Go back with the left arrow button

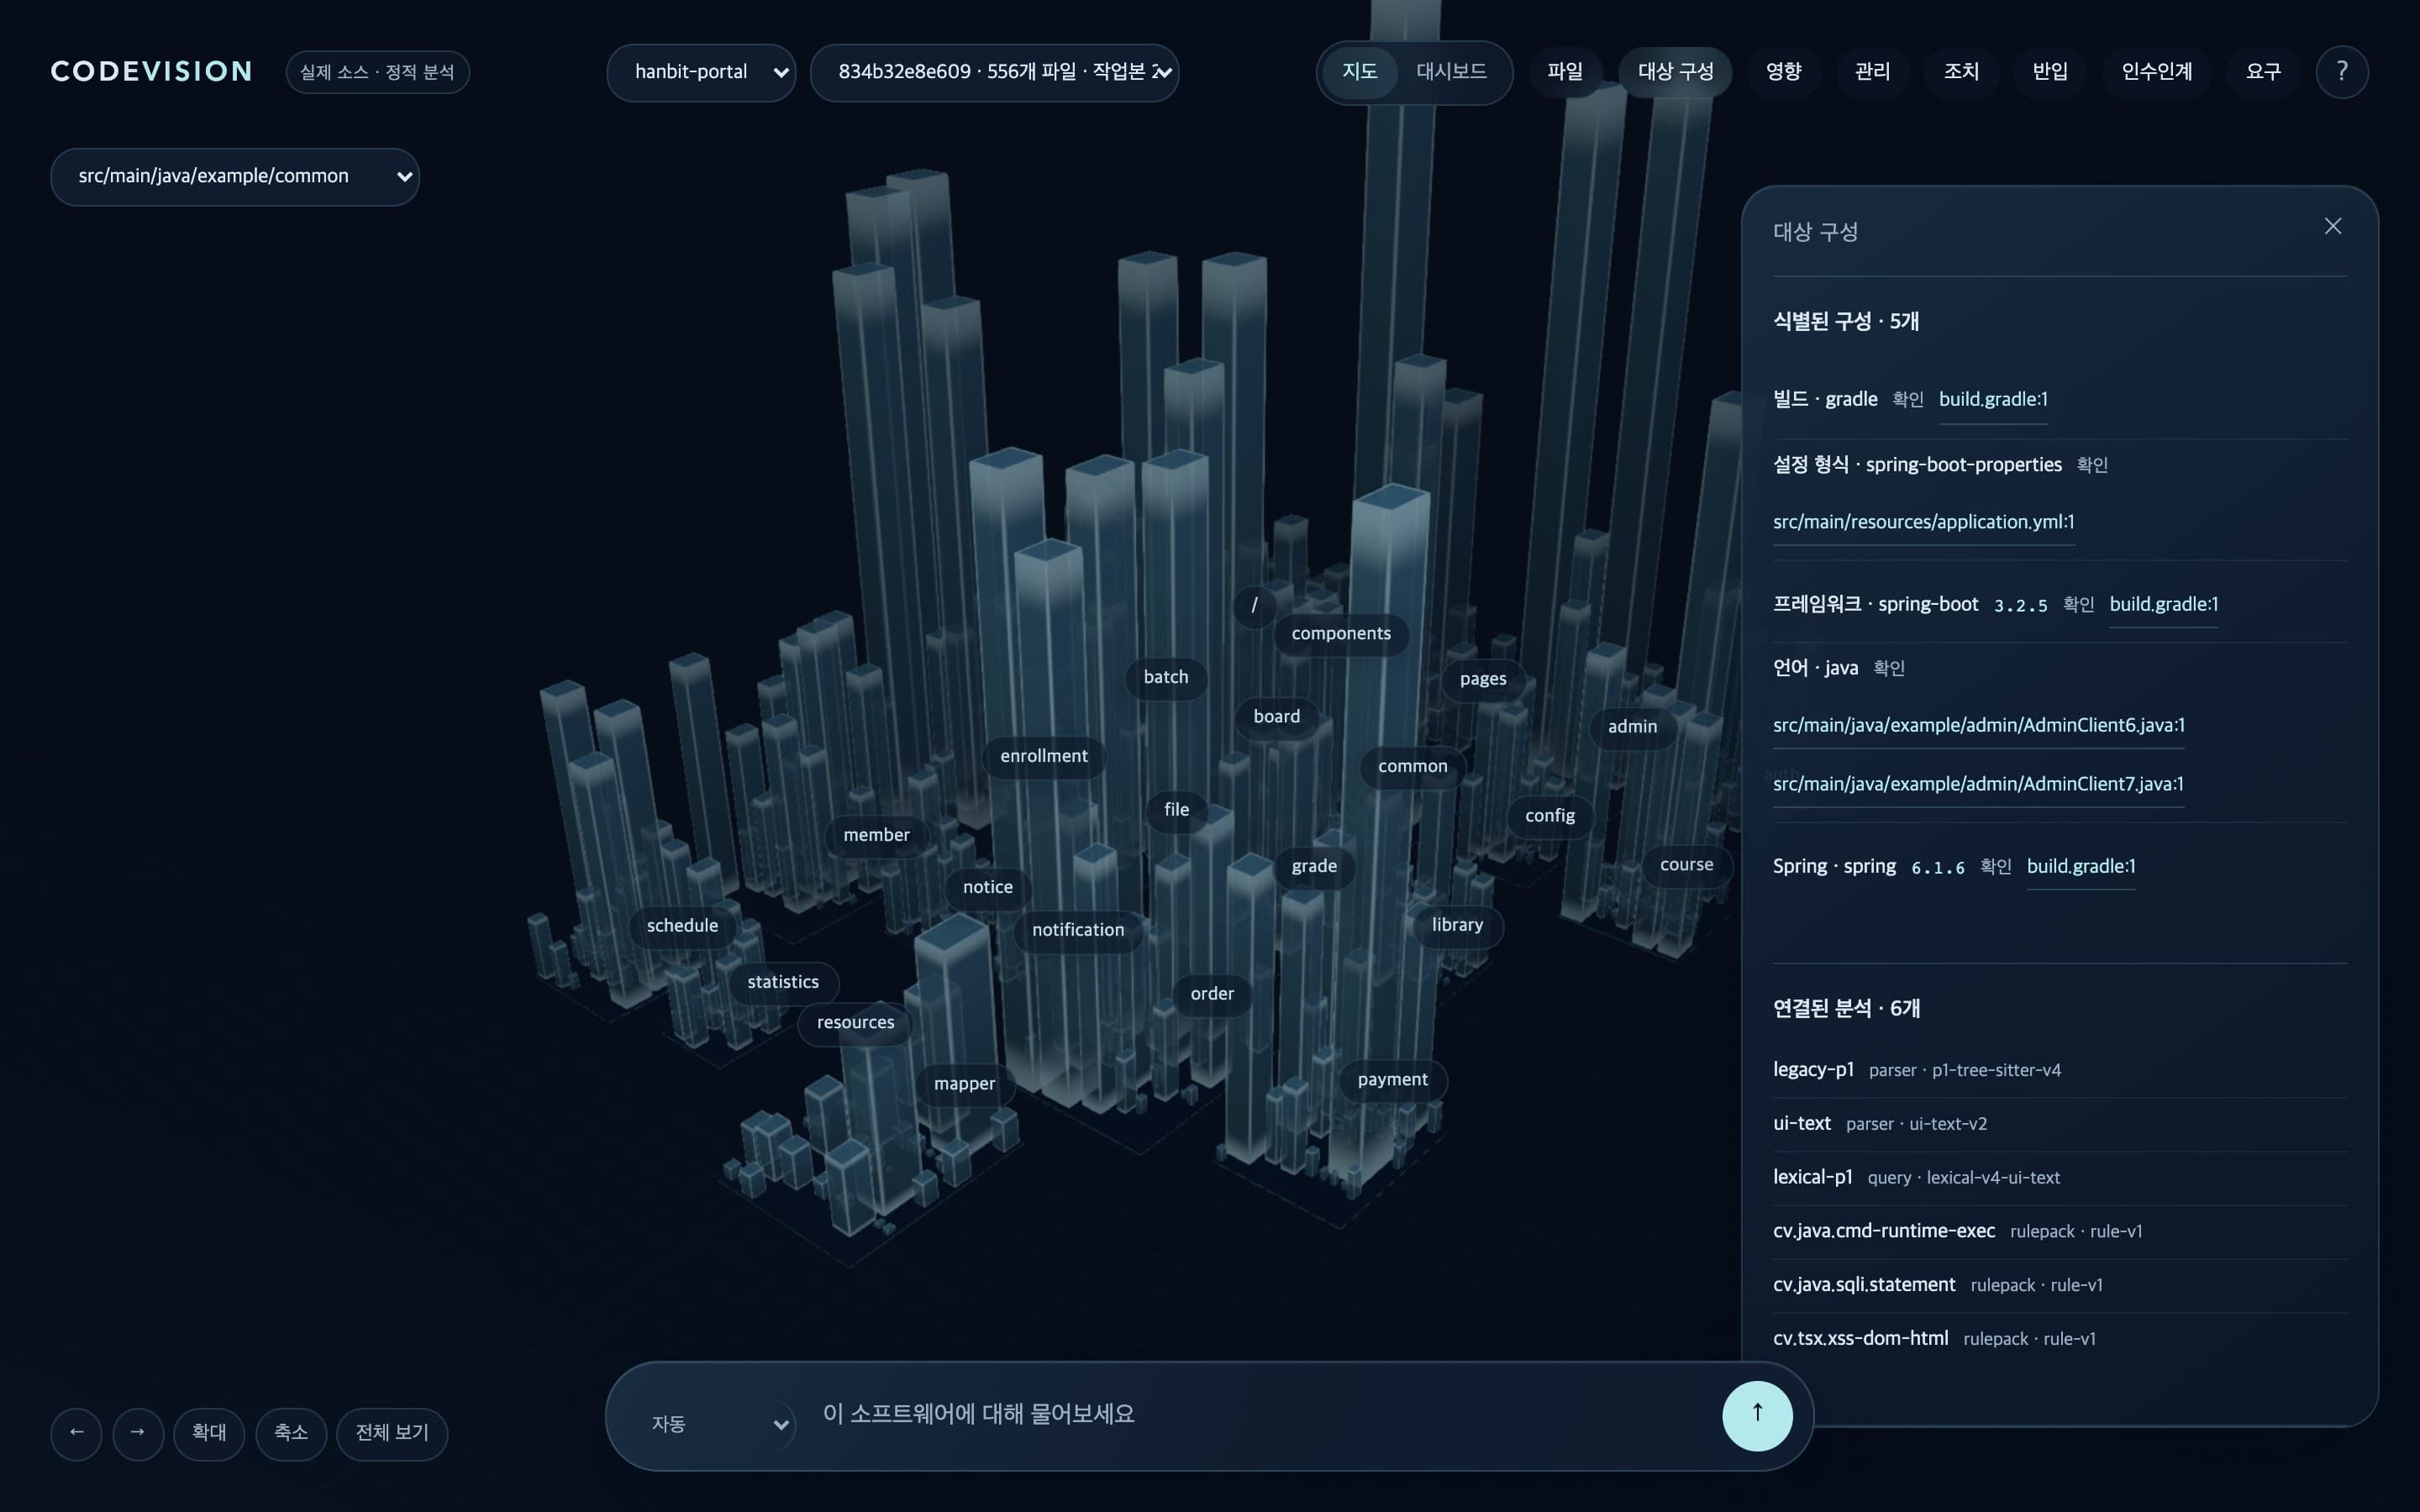tap(76, 1433)
